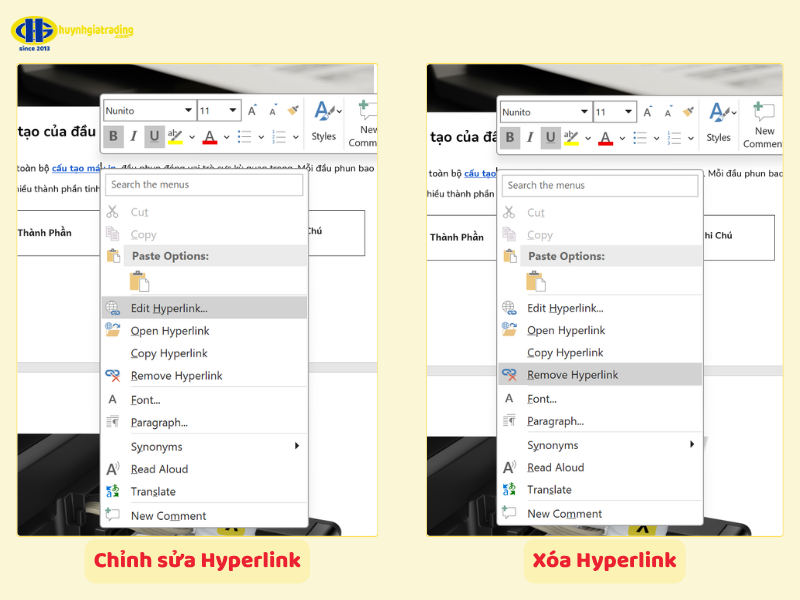Choose Edit Hyperlink in left context menu
Viewport: 800px width, 600px height.
pos(169,308)
